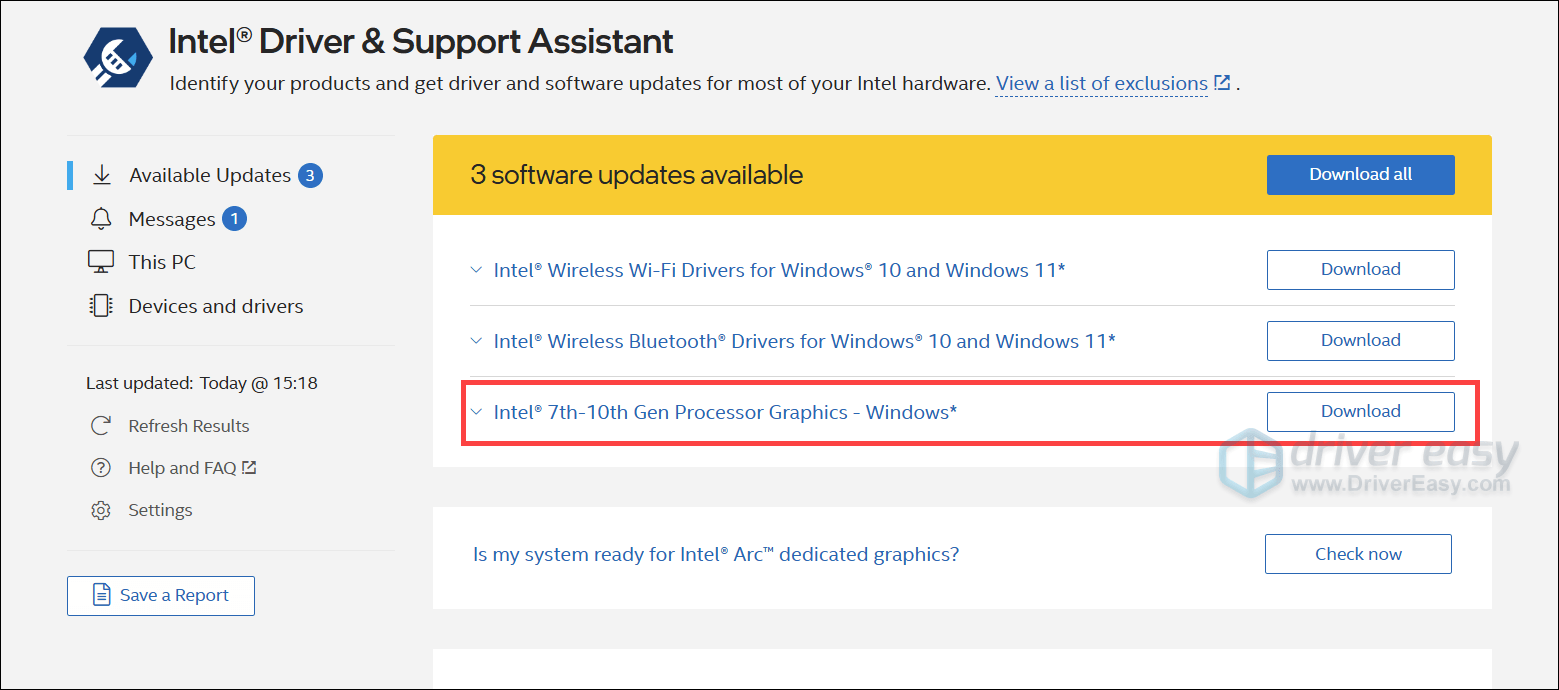This screenshot has height=690, width=1559.
Task: Click Check now for Intel Arc readiness
Action: pos(1358,554)
